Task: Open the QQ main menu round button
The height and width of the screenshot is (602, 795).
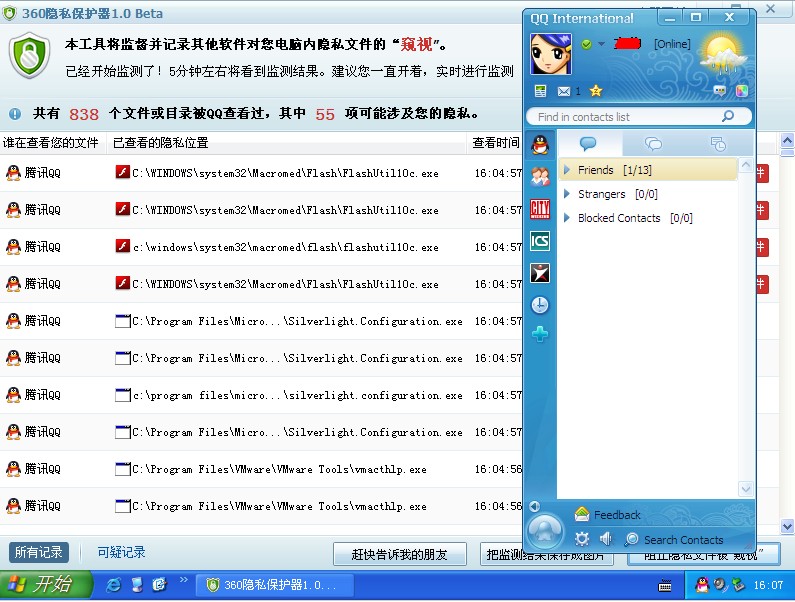Action: 545,532
